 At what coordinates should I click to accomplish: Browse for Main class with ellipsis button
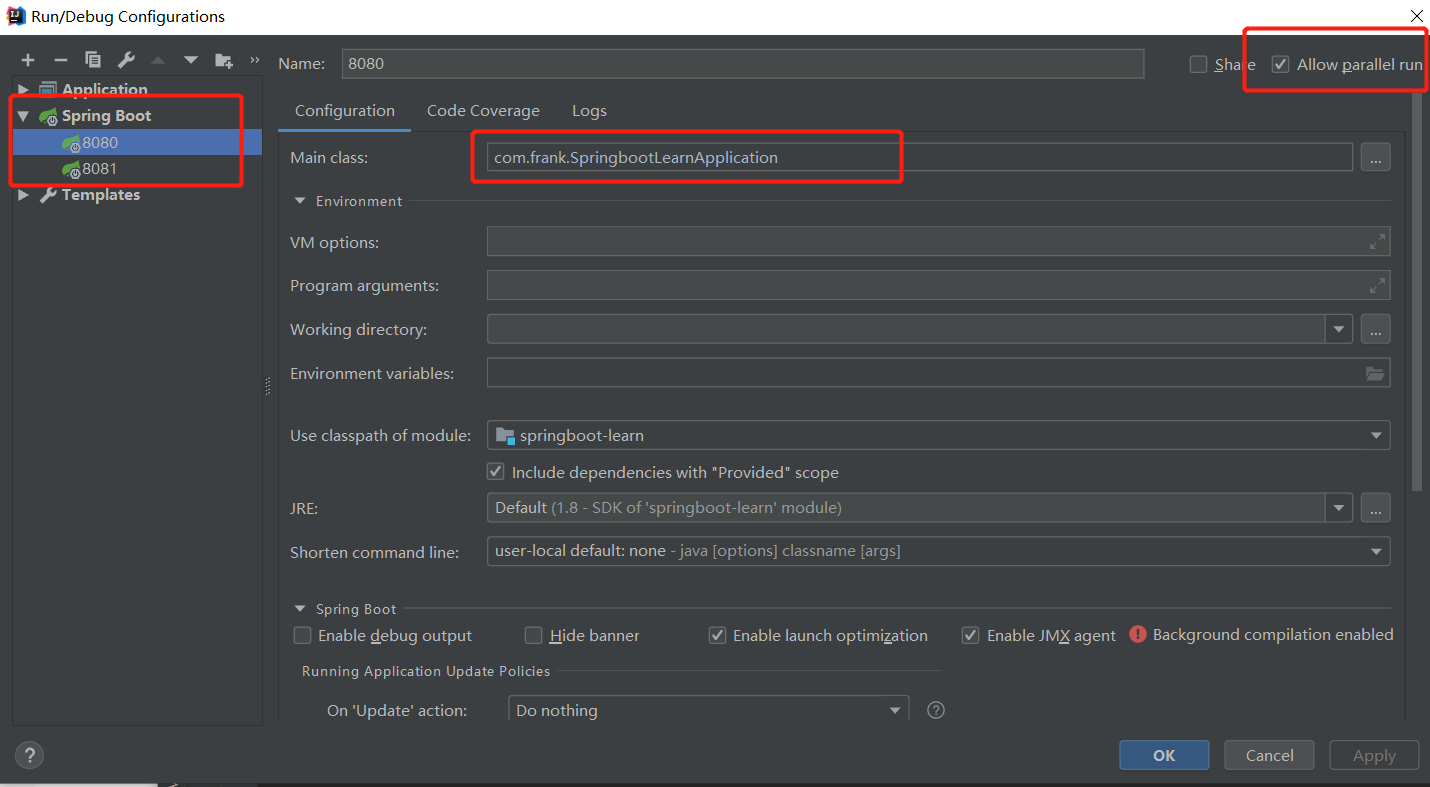tap(1375, 157)
